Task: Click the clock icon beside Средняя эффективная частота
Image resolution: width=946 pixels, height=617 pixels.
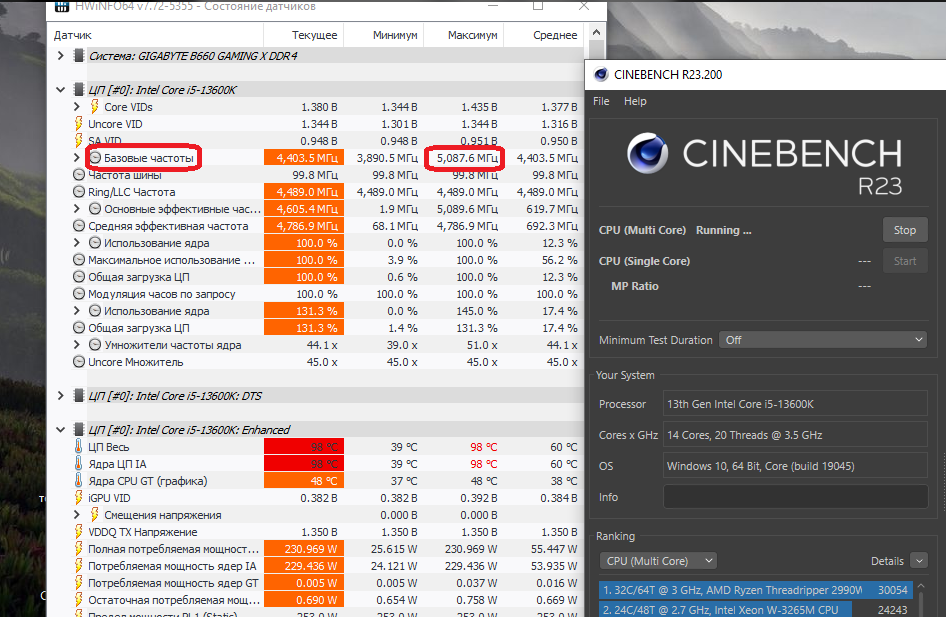Action: pos(78,226)
